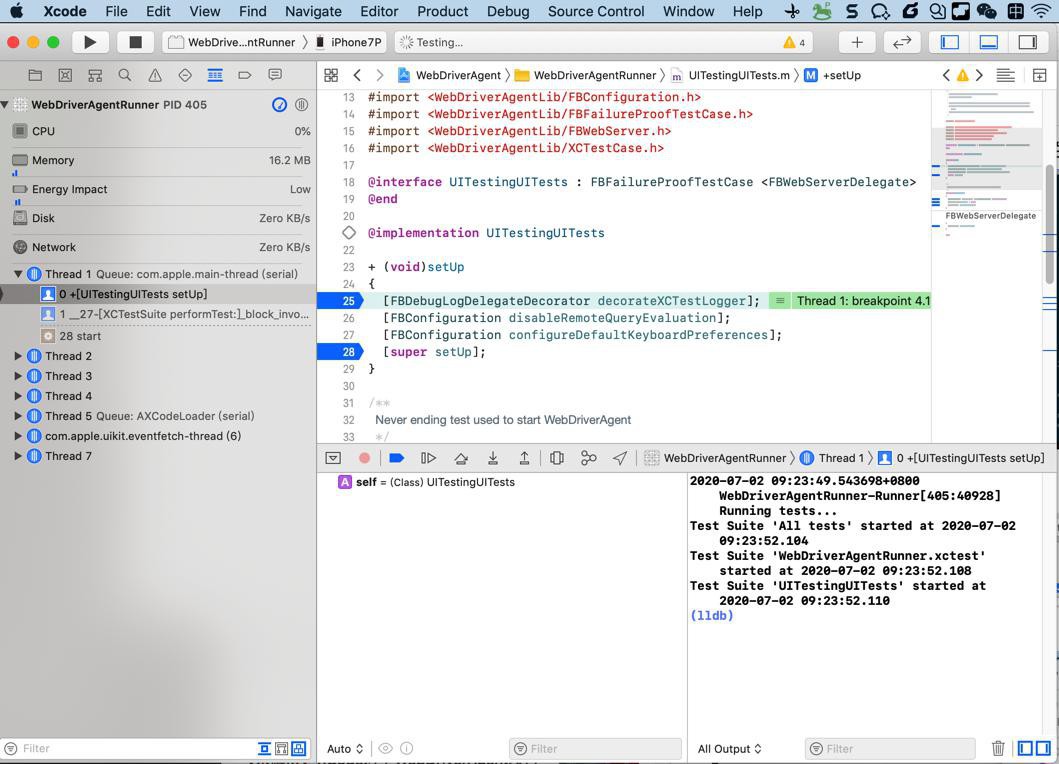Show the 4 warnings in activity bar

(794, 43)
